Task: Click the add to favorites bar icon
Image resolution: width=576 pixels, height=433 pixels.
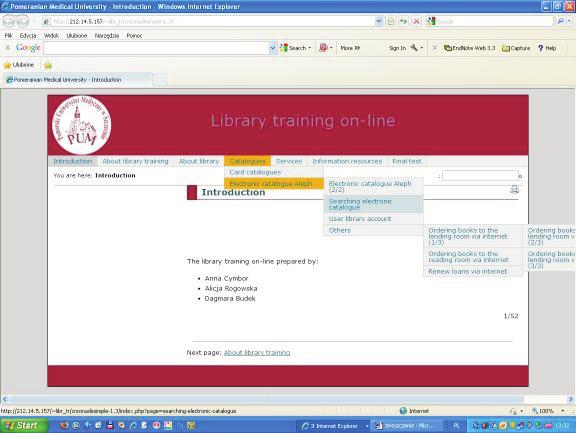Action: (x=48, y=65)
